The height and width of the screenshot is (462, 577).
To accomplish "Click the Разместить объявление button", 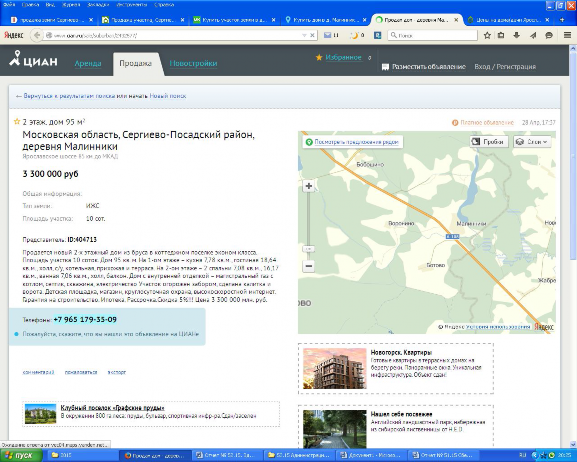I will pos(424,67).
